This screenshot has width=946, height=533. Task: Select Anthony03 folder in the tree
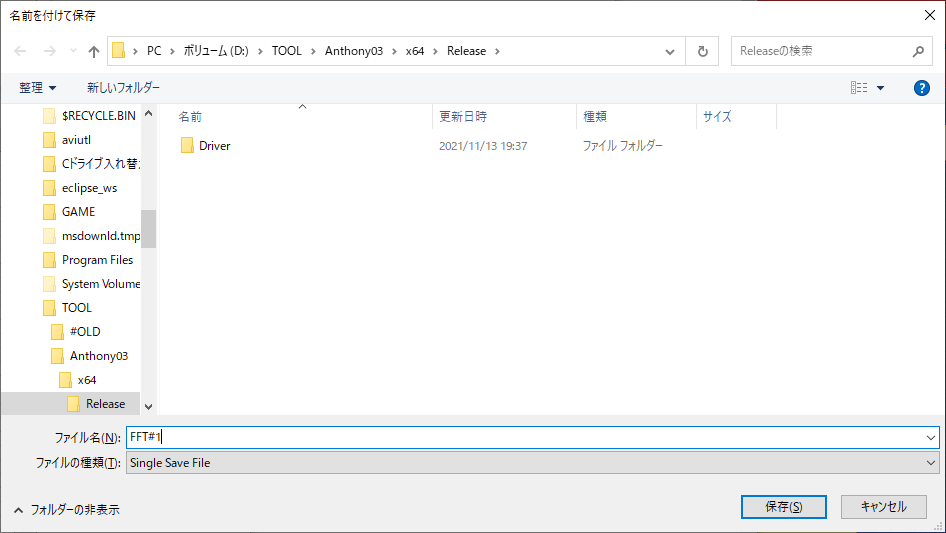99,356
